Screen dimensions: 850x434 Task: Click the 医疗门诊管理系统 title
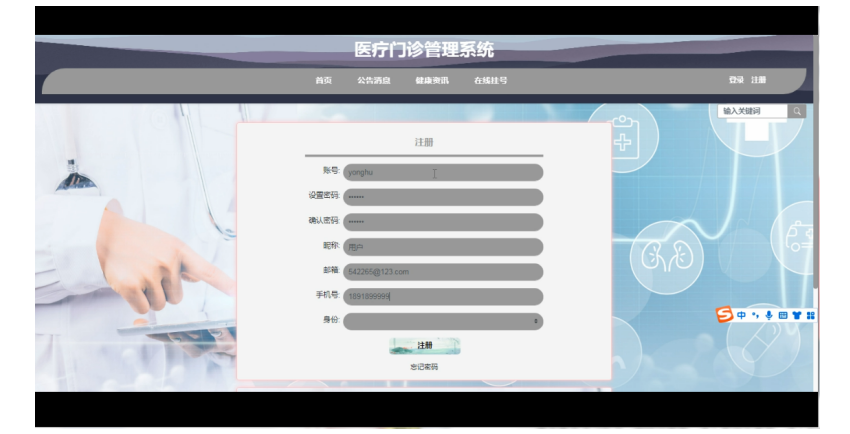(424, 49)
